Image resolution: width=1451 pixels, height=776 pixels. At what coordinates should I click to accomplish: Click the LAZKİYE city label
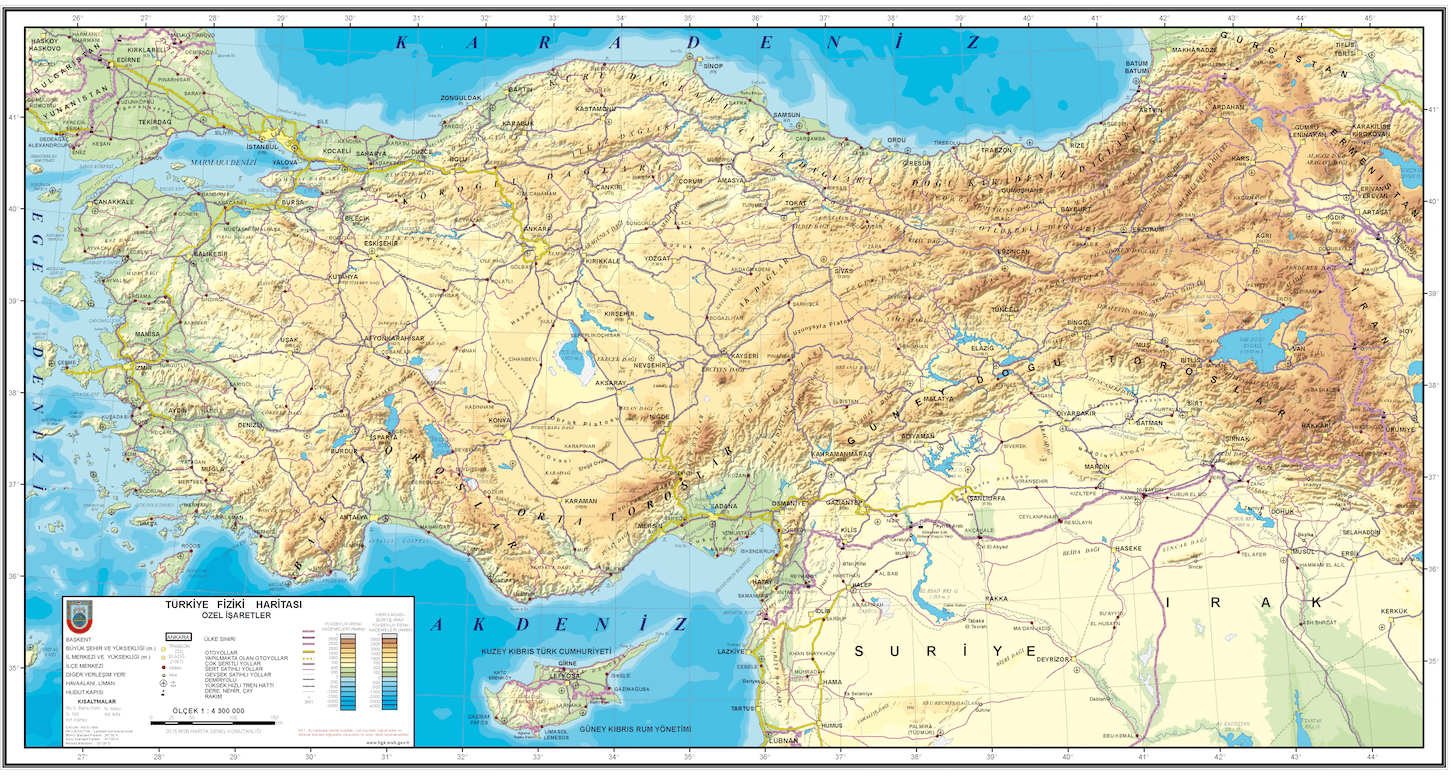[x=732, y=651]
